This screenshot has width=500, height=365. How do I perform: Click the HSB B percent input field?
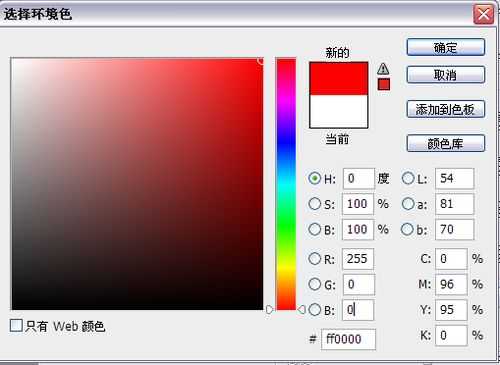click(x=358, y=230)
